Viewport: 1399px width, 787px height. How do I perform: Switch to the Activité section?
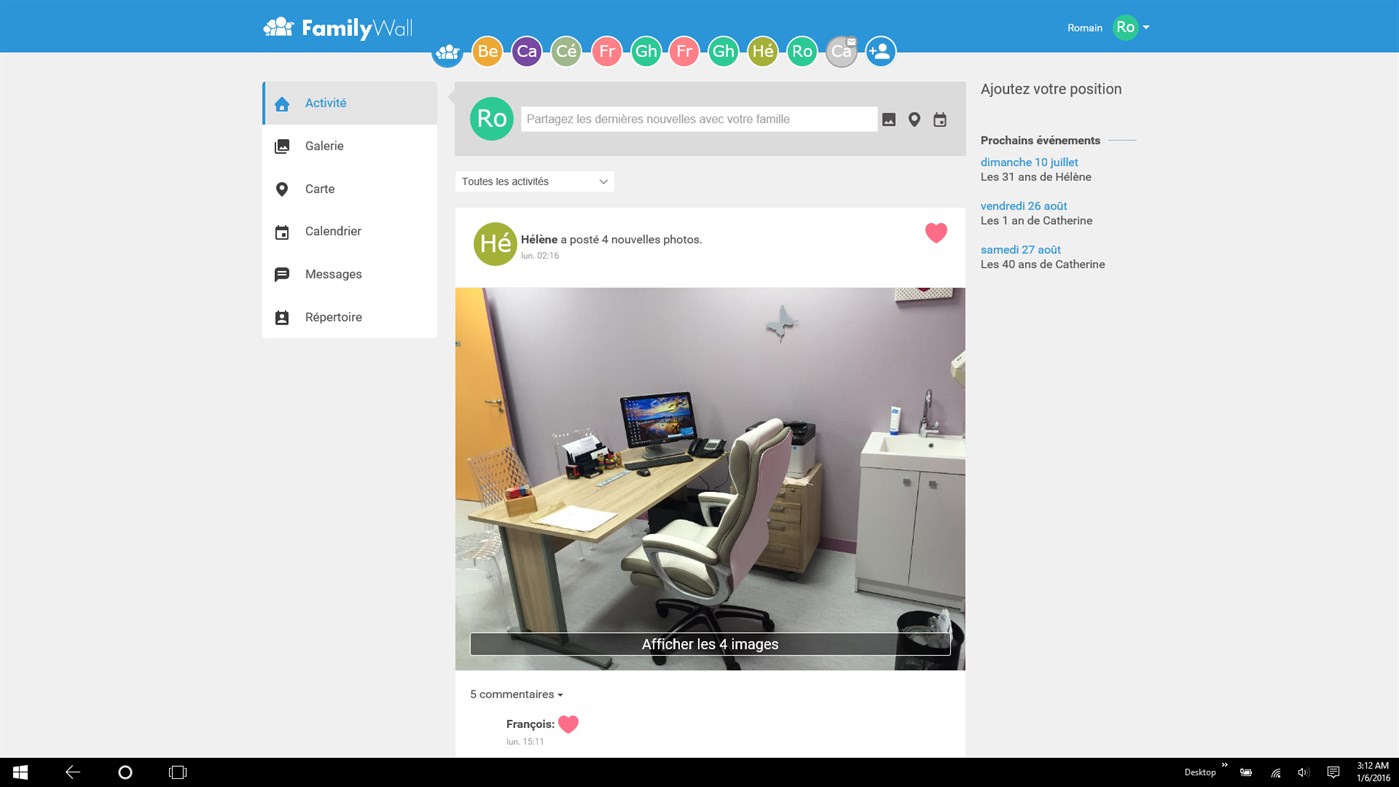325,102
